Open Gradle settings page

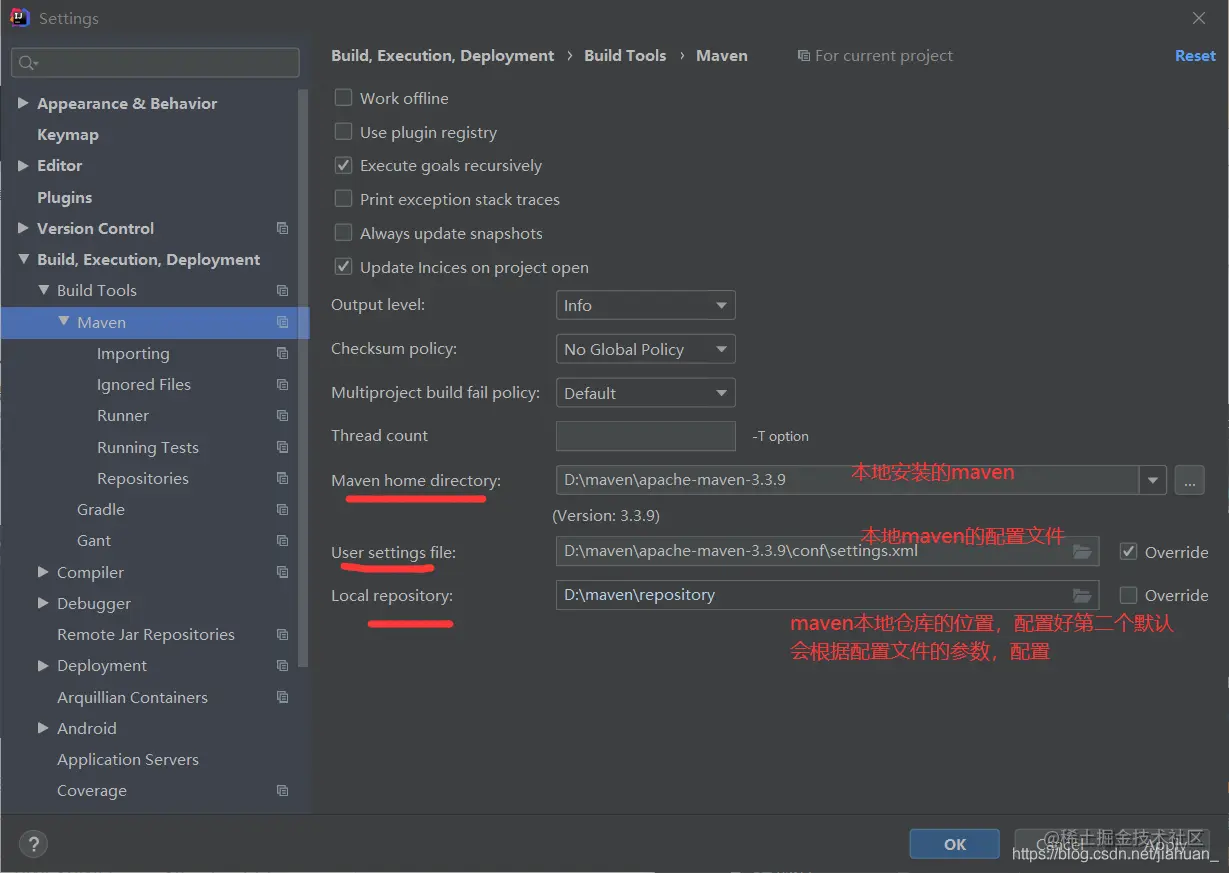point(101,509)
